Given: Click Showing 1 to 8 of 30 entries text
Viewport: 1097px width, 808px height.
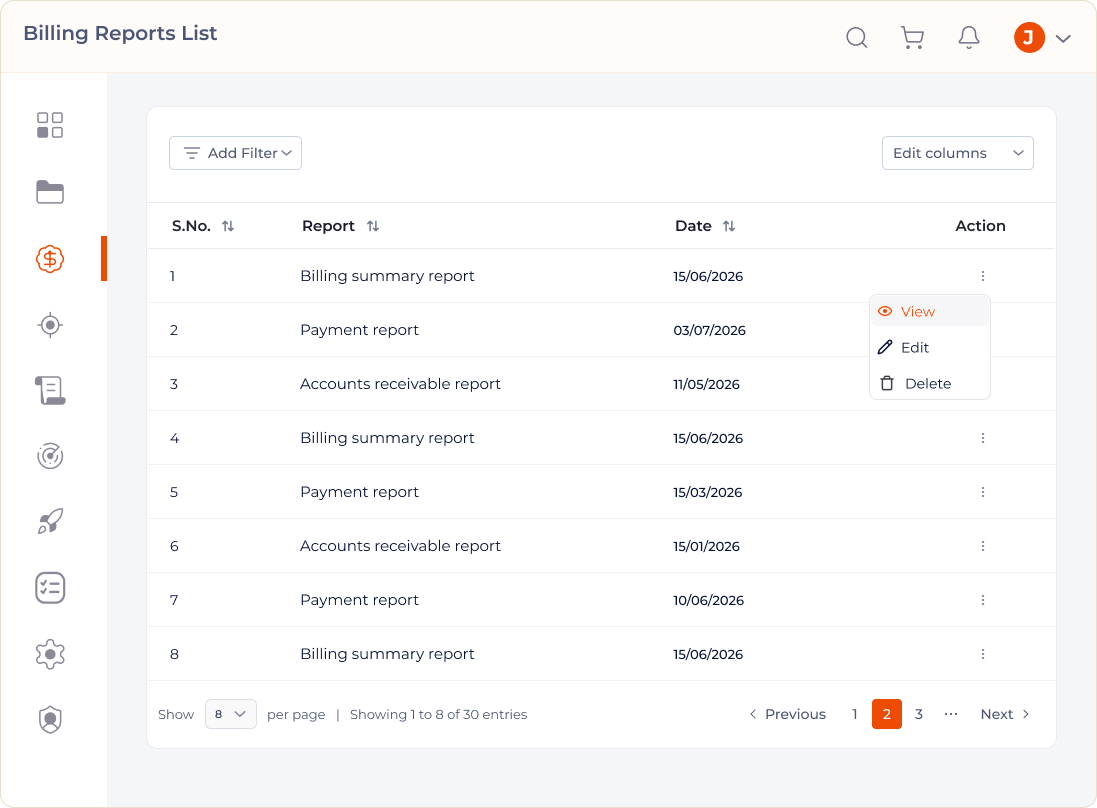Looking at the screenshot, I should 438,714.
